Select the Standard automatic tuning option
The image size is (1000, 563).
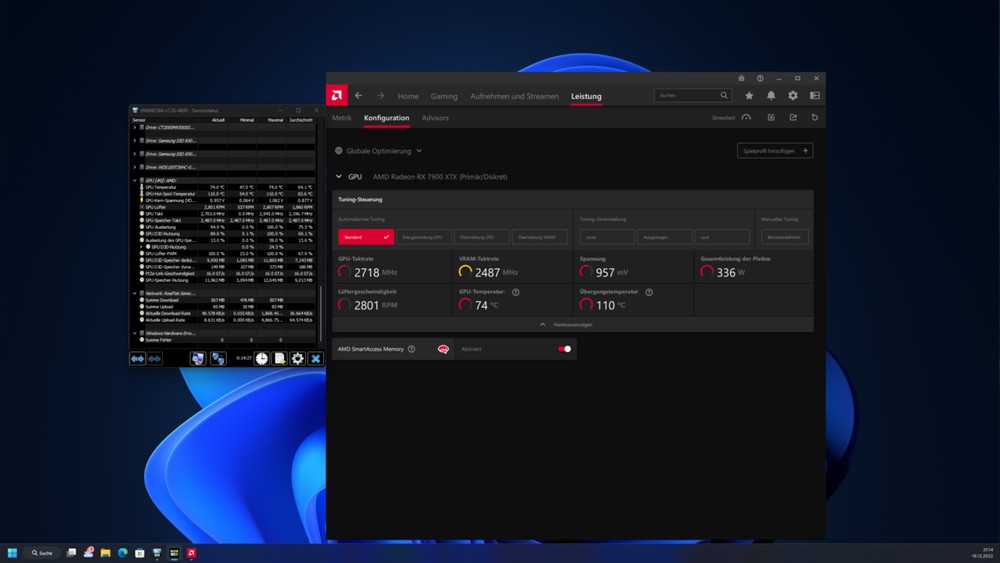pos(365,237)
